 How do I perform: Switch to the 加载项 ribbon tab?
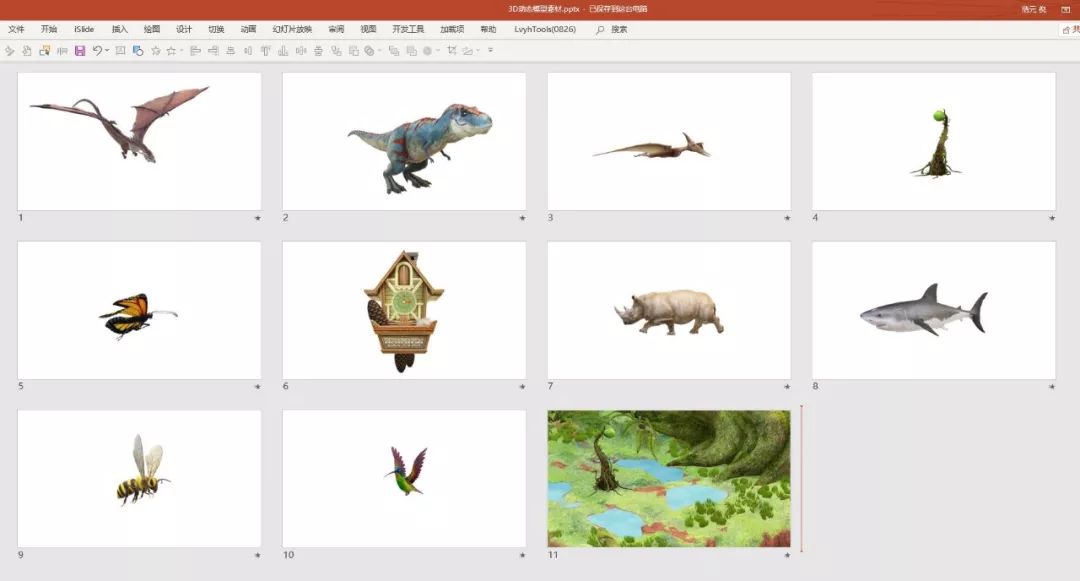(452, 30)
